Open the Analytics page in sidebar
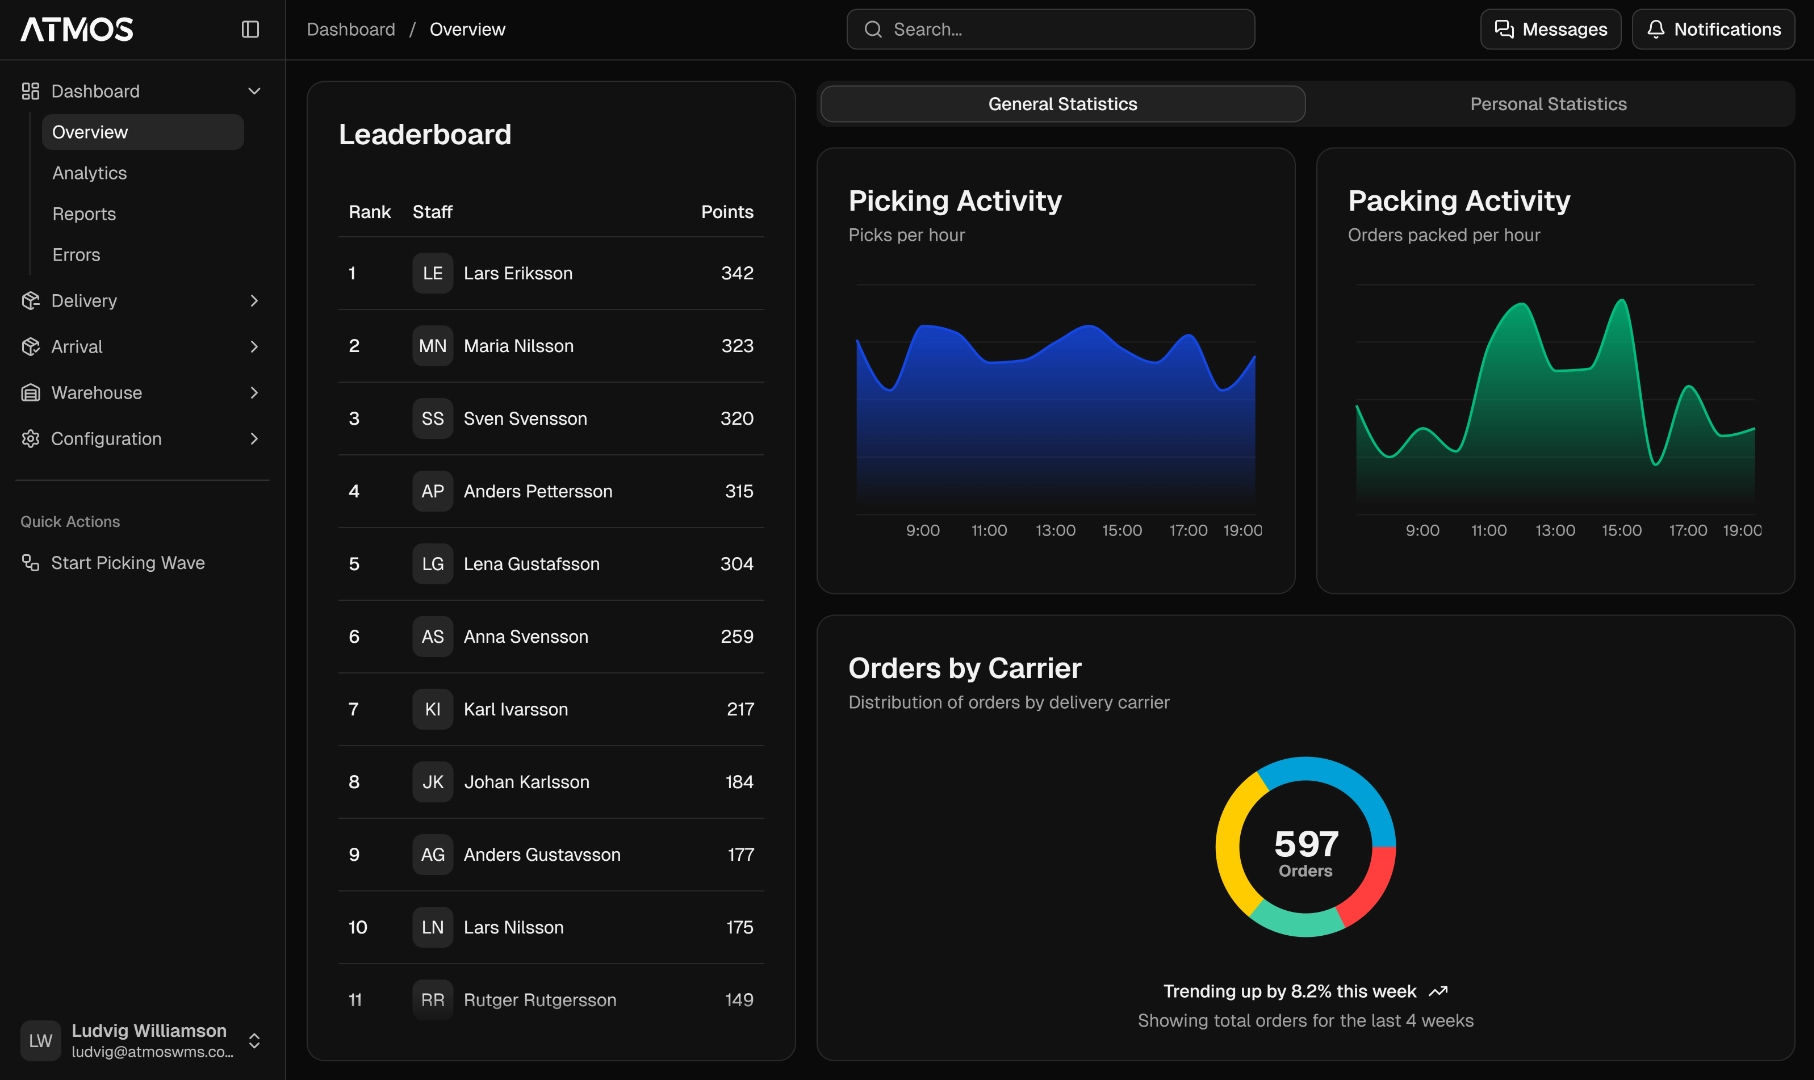The width and height of the screenshot is (1814, 1080). (x=90, y=173)
